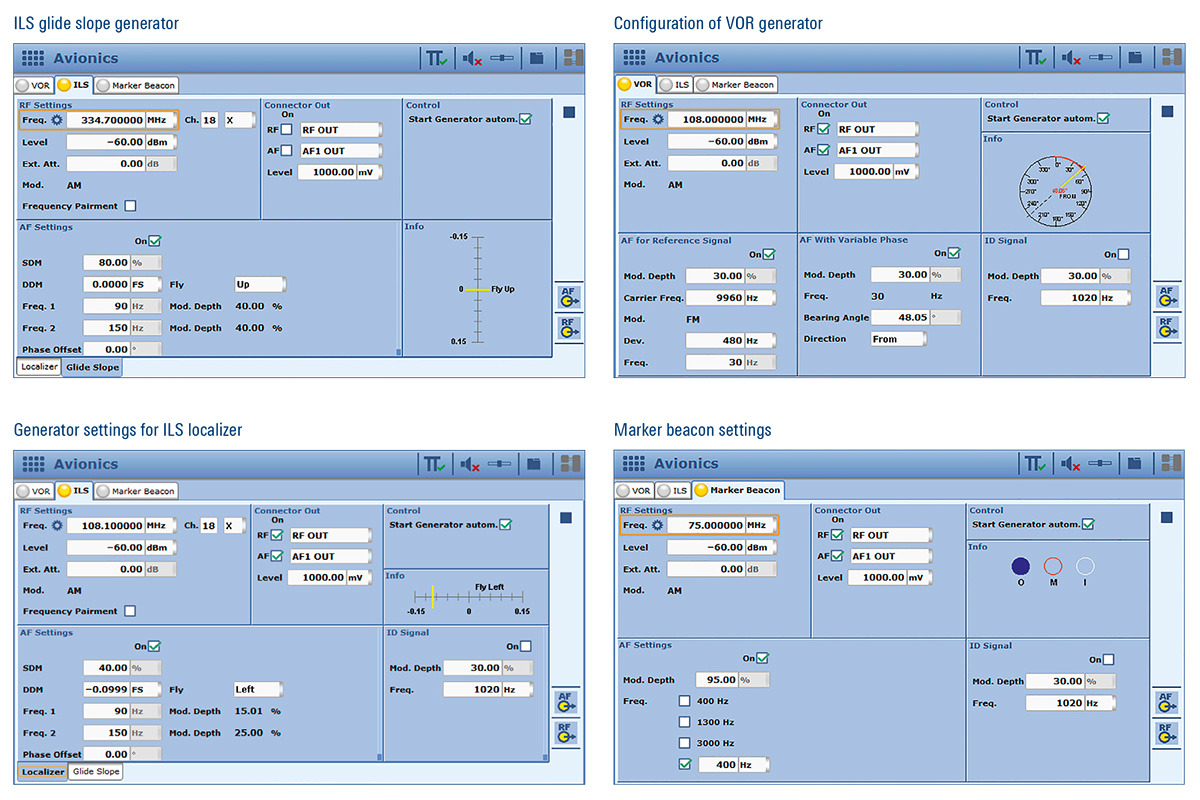Click the blue stop square in the Marker beacon panel

(1167, 518)
